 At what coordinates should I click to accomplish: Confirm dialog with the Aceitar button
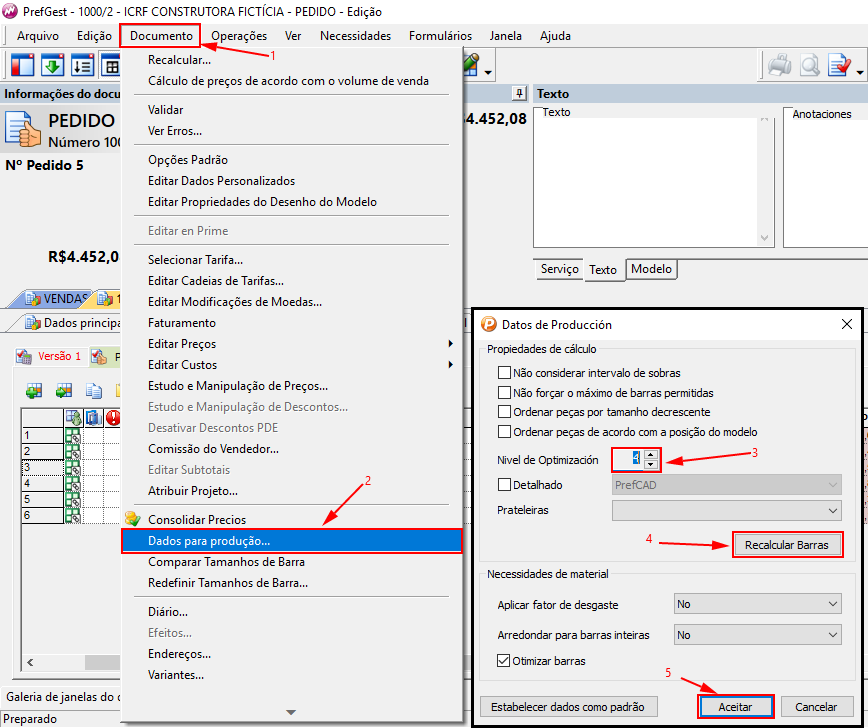click(735, 706)
